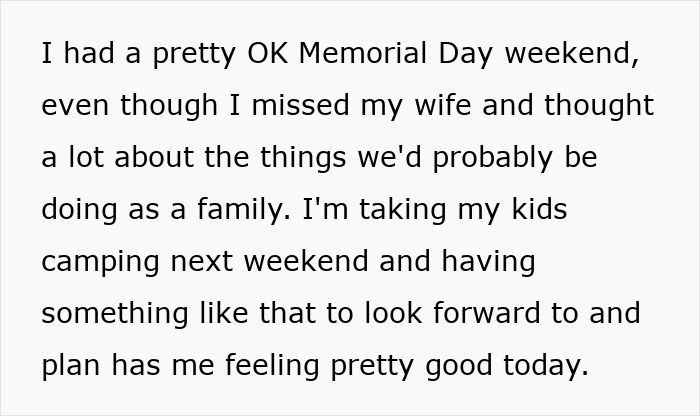Viewport: 700px width, 416px height.
Task: Click the word "doing"
Action: (76, 208)
